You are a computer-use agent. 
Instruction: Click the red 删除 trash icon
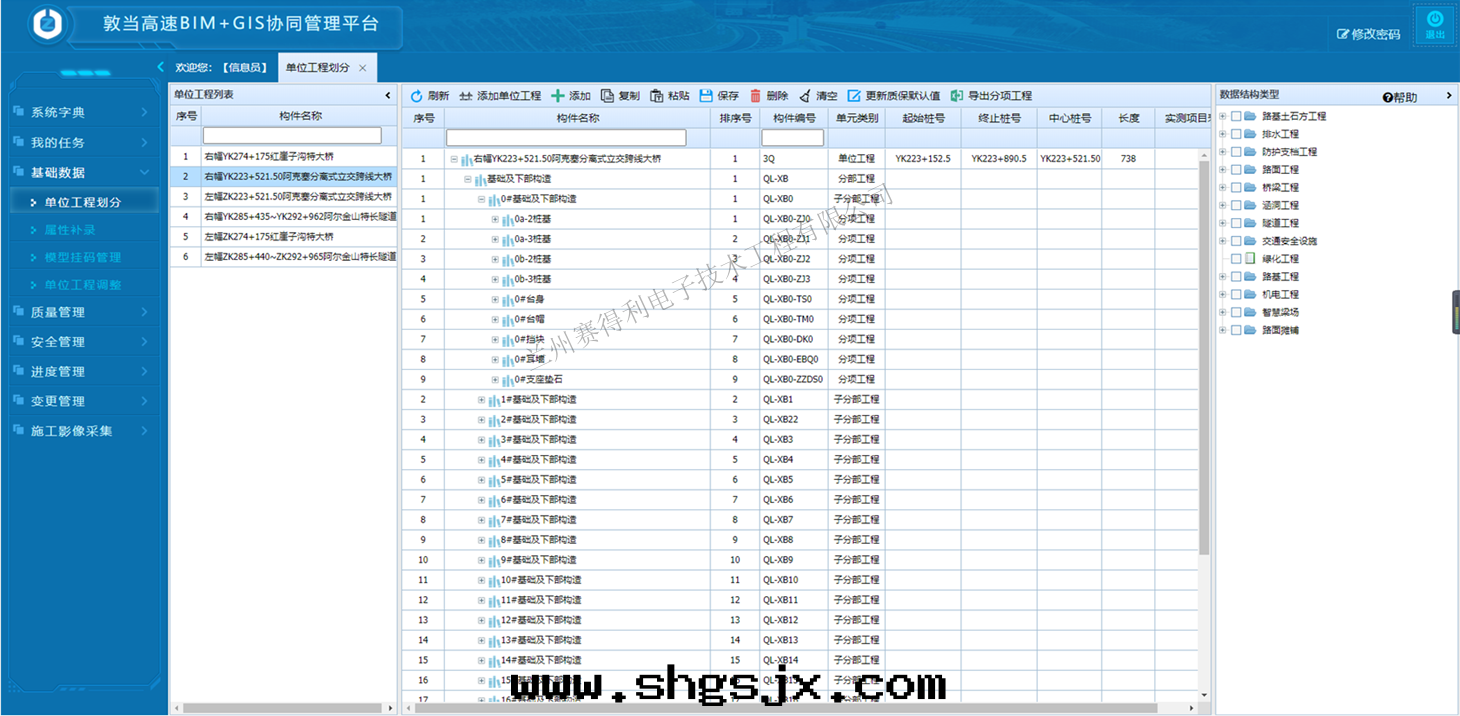755,96
